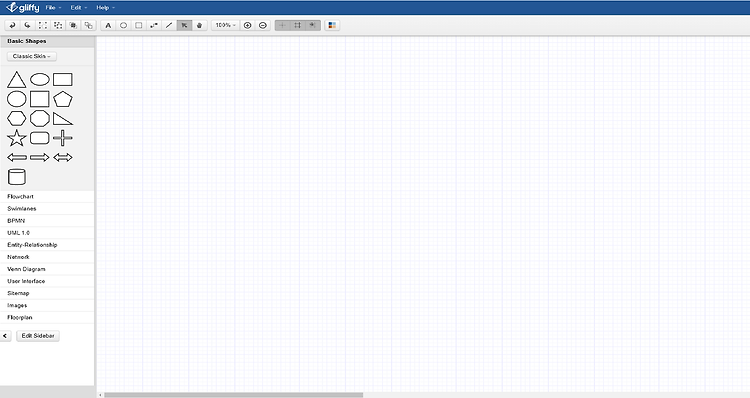The height and width of the screenshot is (398, 750).
Task: Open the Classic Skin dropdown
Action: [32, 56]
